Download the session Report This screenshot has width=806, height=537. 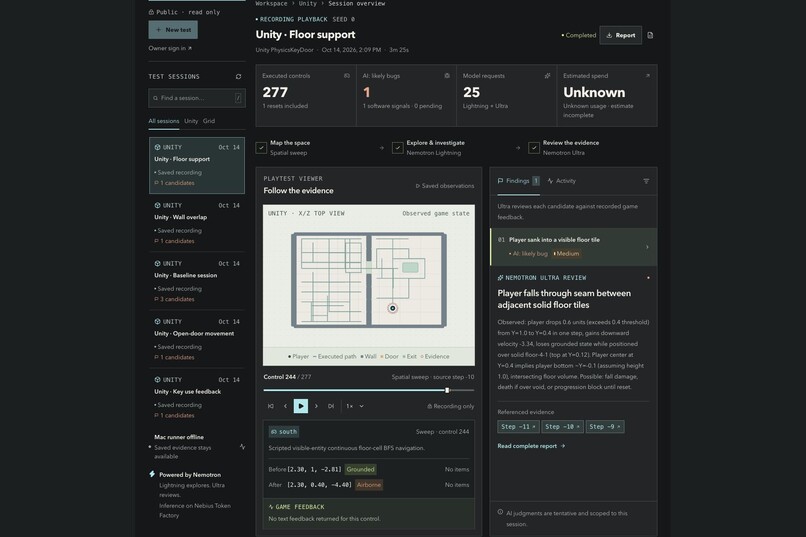pos(620,35)
